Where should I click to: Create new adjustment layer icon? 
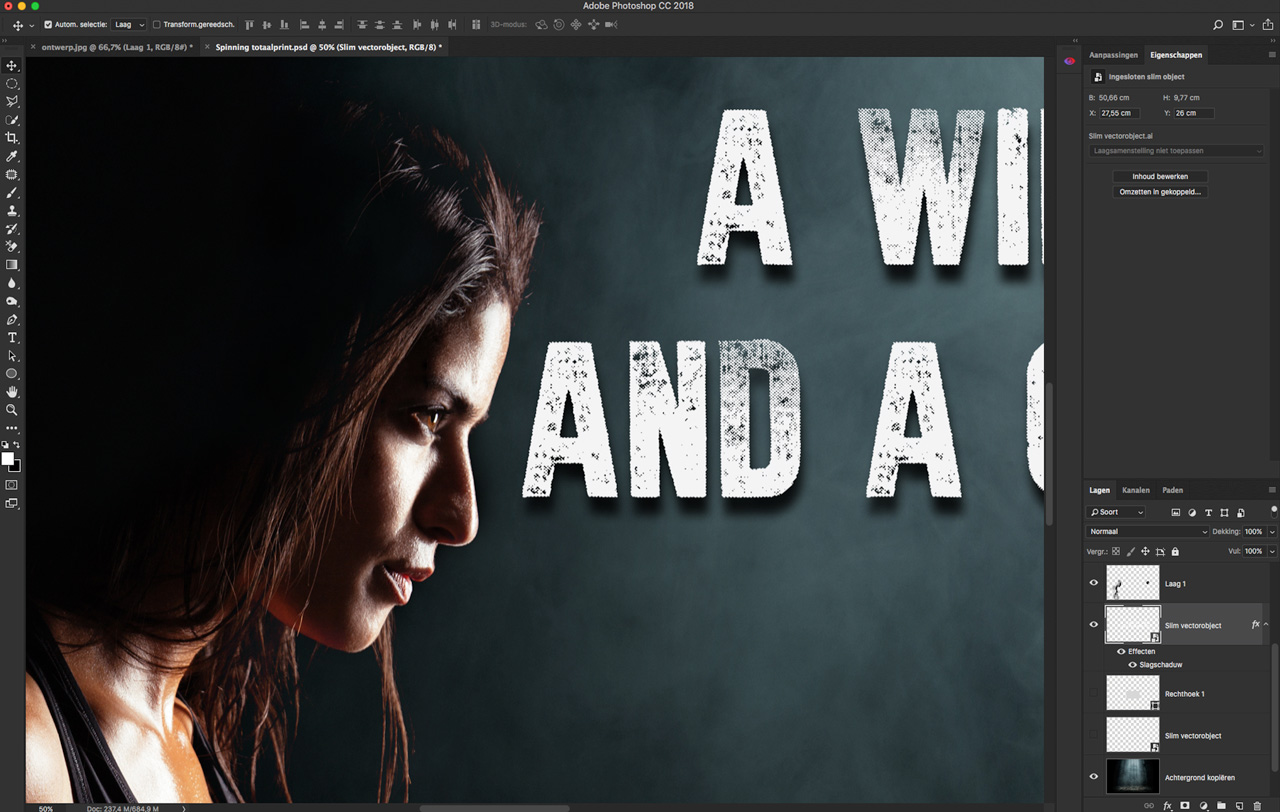point(1203,805)
